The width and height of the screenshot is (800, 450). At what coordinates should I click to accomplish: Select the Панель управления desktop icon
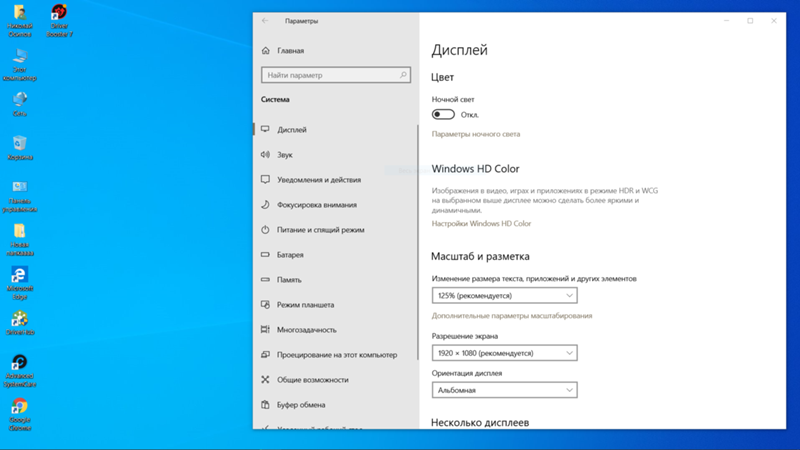(x=20, y=196)
